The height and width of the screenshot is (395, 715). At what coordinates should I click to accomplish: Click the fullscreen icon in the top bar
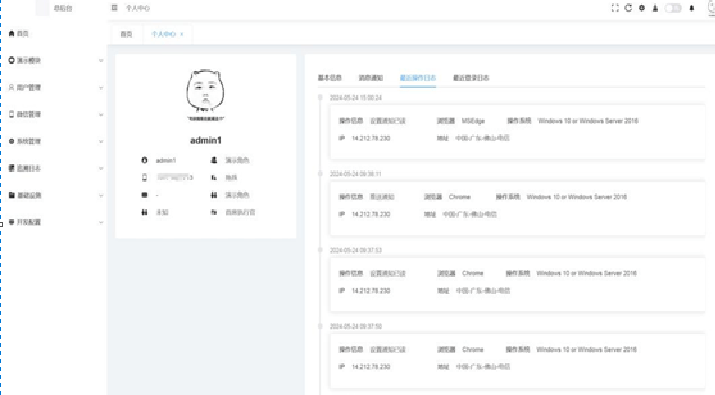click(615, 8)
